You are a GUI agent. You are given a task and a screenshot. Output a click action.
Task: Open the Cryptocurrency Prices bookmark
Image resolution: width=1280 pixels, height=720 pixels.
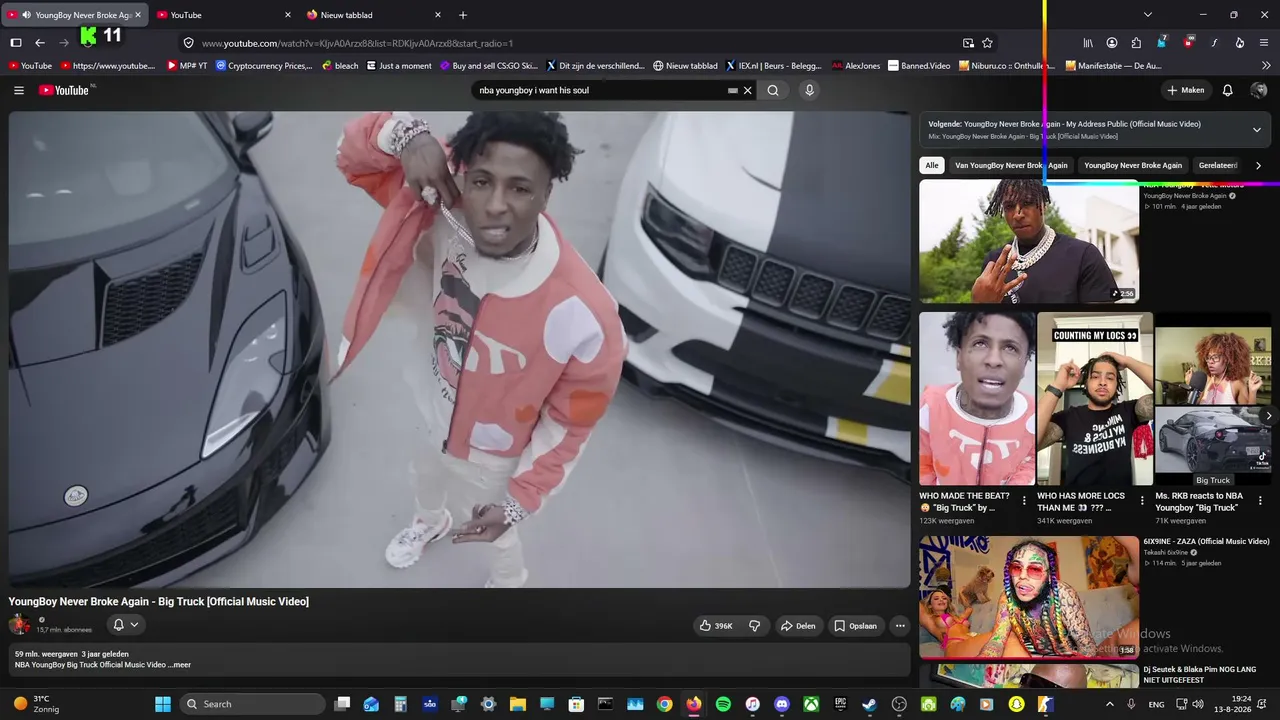(x=264, y=66)
